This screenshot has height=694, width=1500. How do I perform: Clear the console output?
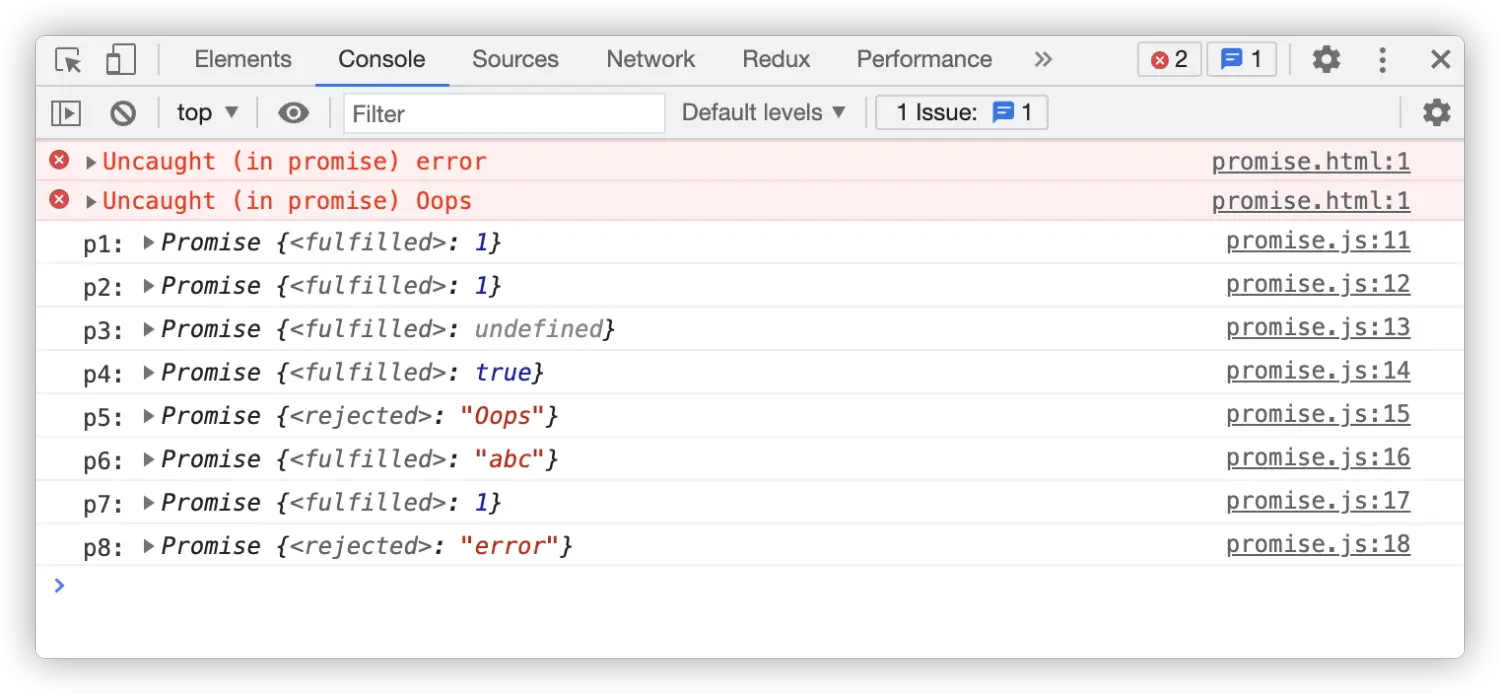click(x=123, y=113)
